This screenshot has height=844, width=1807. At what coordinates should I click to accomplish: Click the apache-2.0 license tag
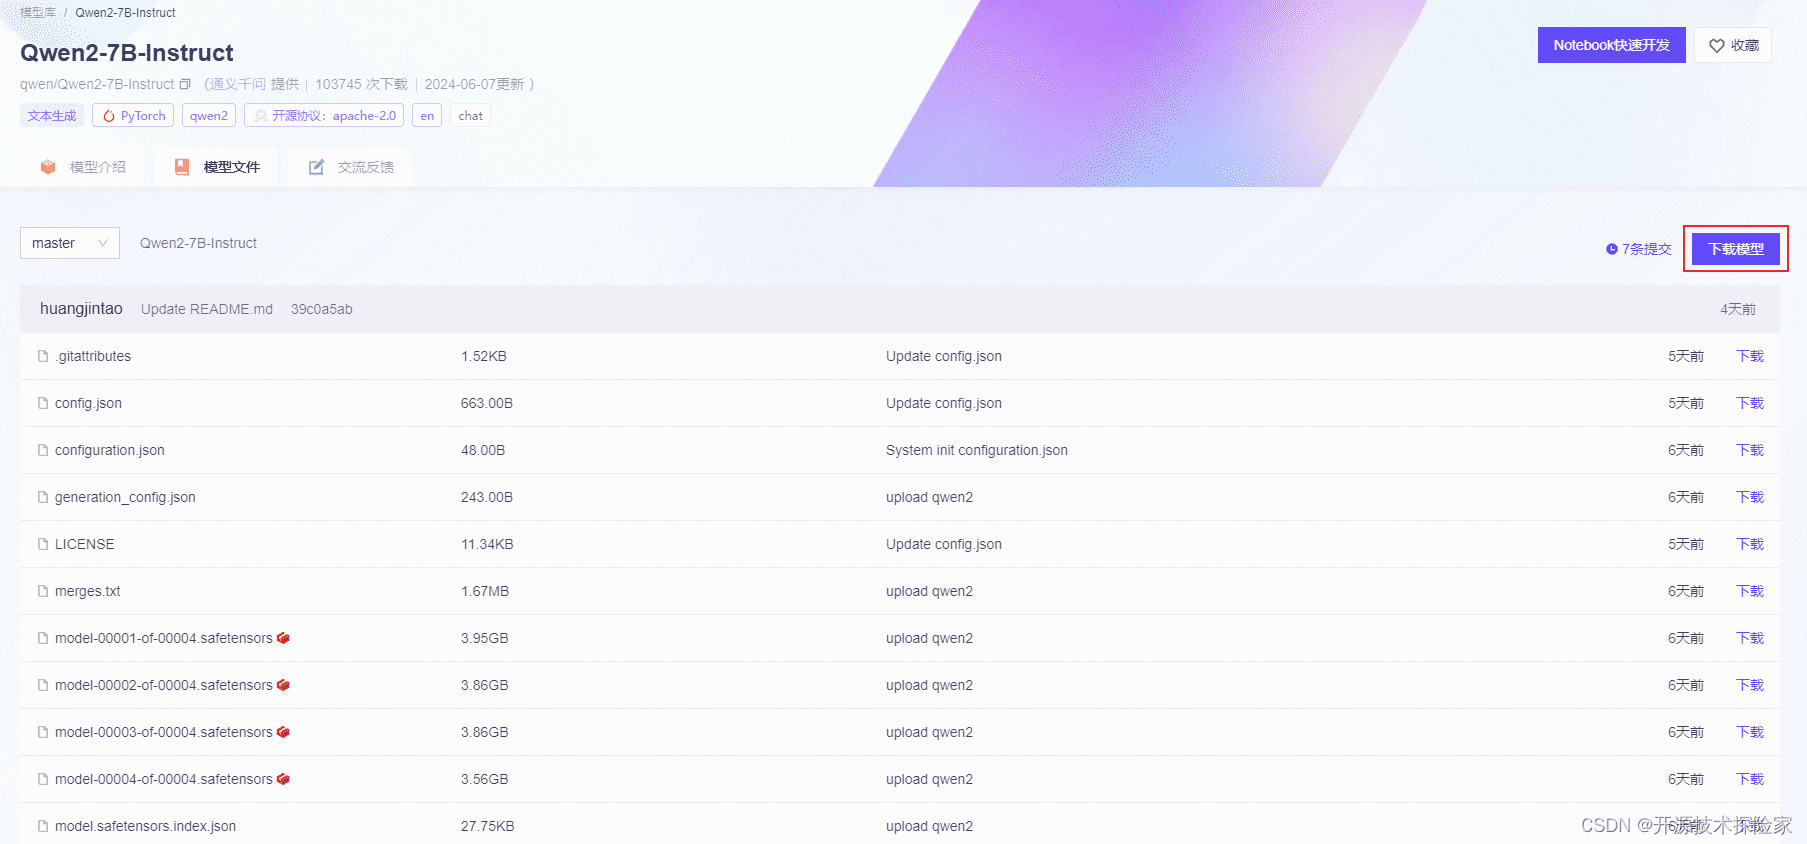[324, 116]
